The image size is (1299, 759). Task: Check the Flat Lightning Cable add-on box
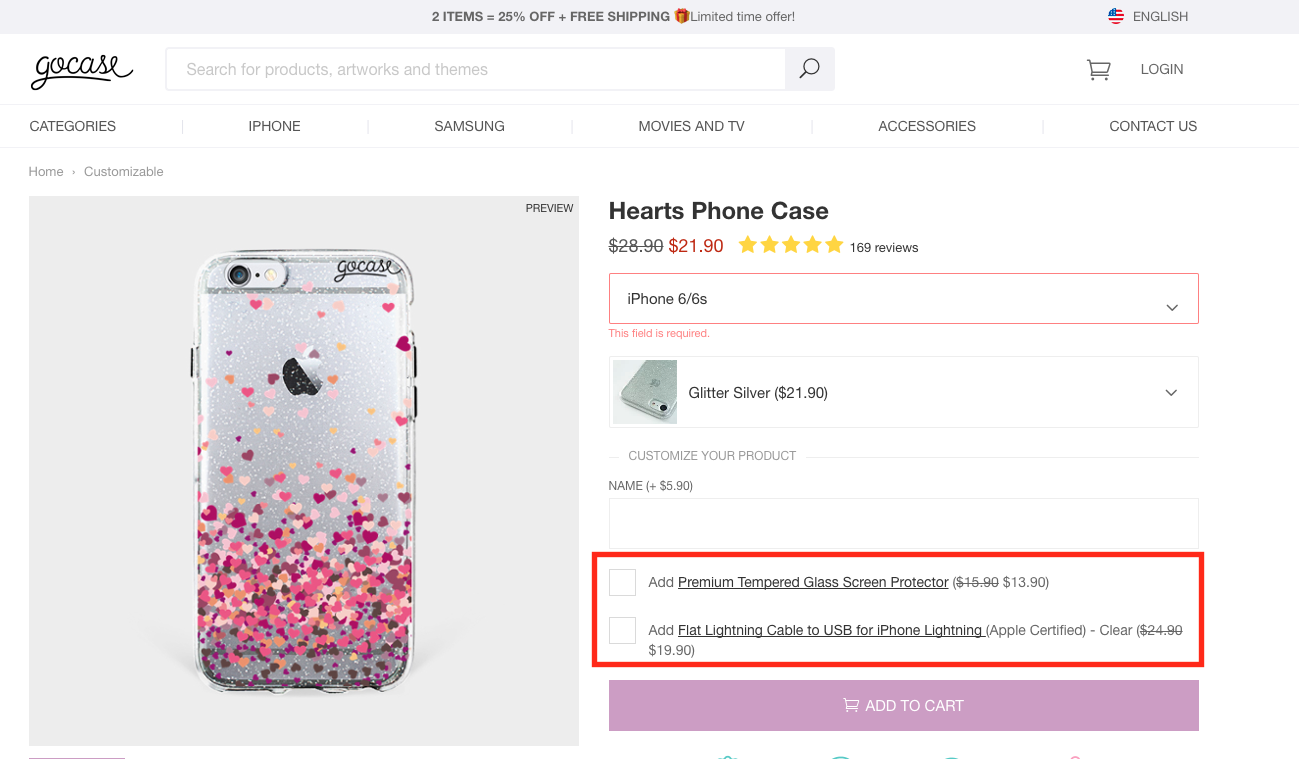[622, 630]
